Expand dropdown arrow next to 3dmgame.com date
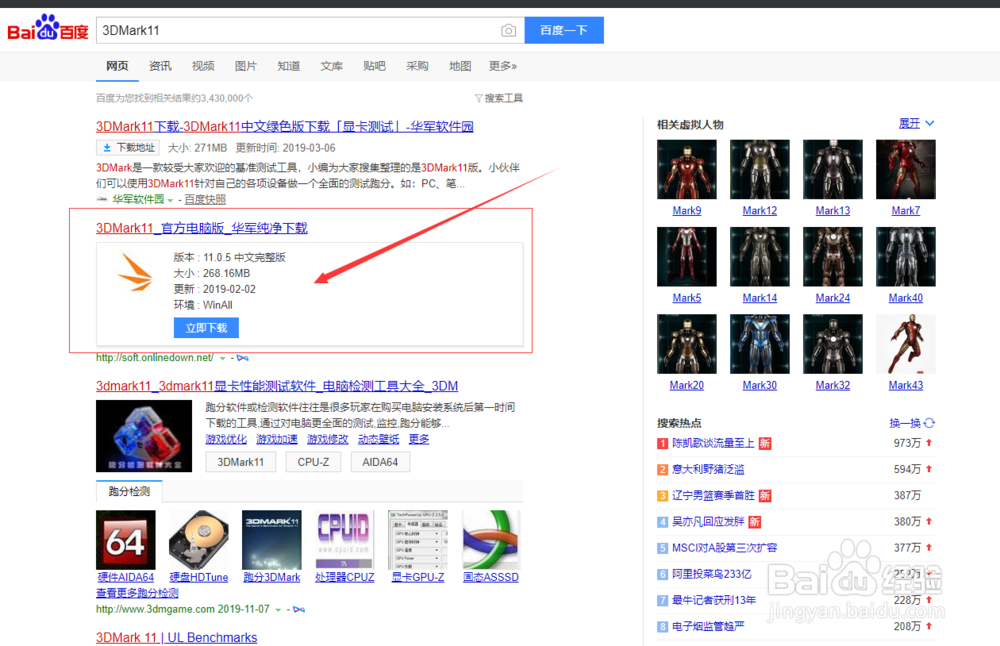1000x646 pixels. coord(278,610)
